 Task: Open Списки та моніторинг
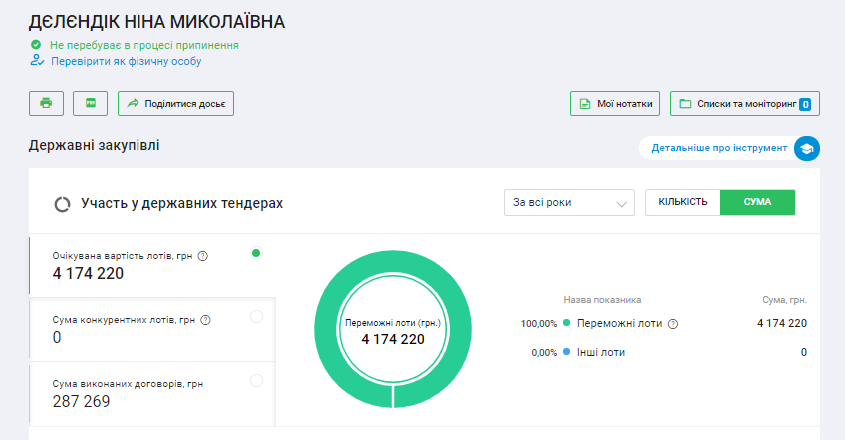tap(745, 104)
